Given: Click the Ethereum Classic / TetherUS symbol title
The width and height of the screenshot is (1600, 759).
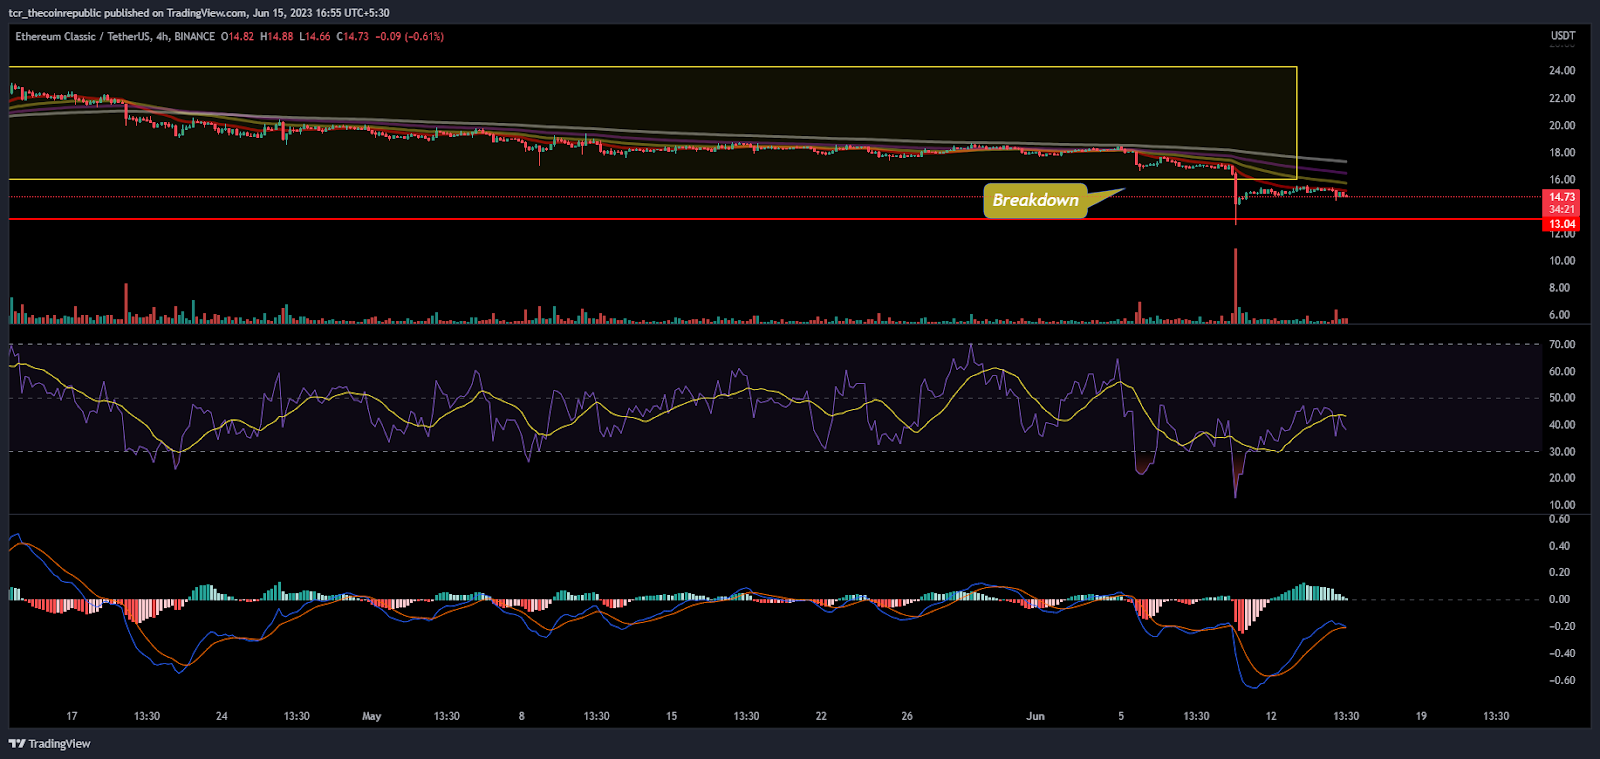Looking at the screenshot, I should tap(83, 36).
